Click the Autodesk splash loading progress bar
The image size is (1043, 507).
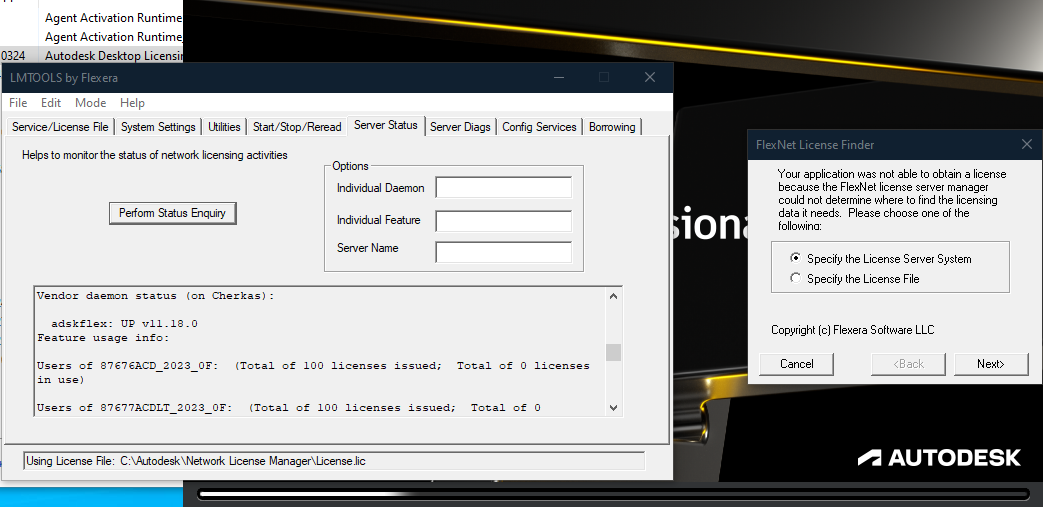[x=613, y=494]
